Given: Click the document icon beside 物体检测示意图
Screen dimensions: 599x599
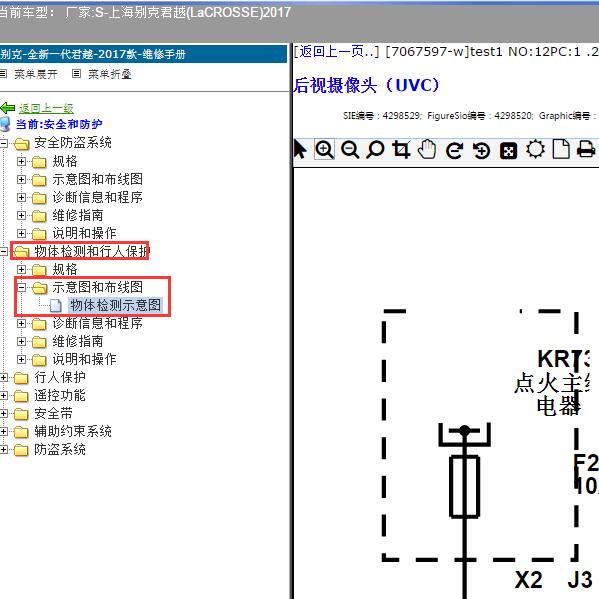Looking at the screenshot, I should [56, 305].
